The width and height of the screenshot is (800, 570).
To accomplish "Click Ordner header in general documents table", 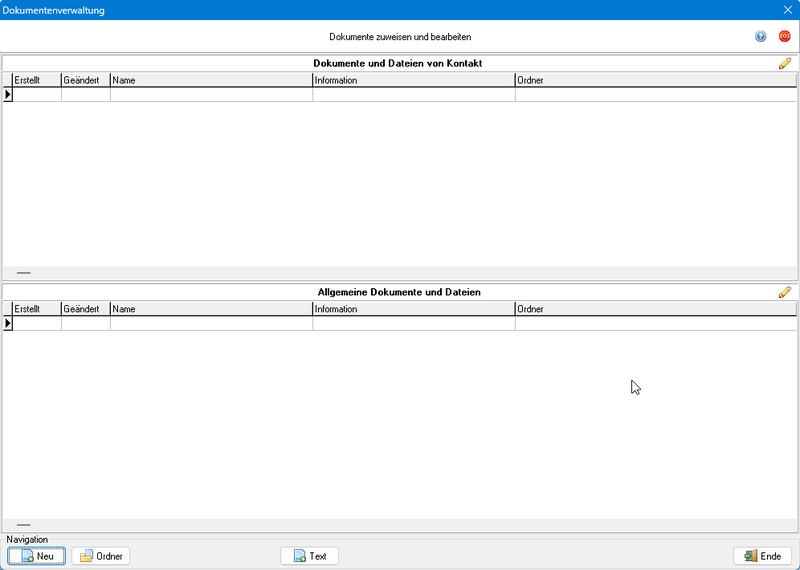I will (655, 309).
